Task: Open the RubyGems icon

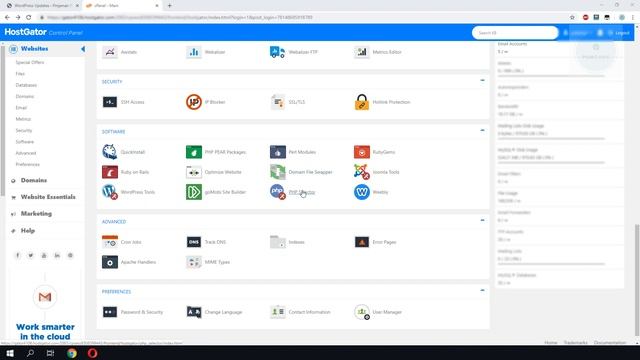Action: tap(362, 152)
